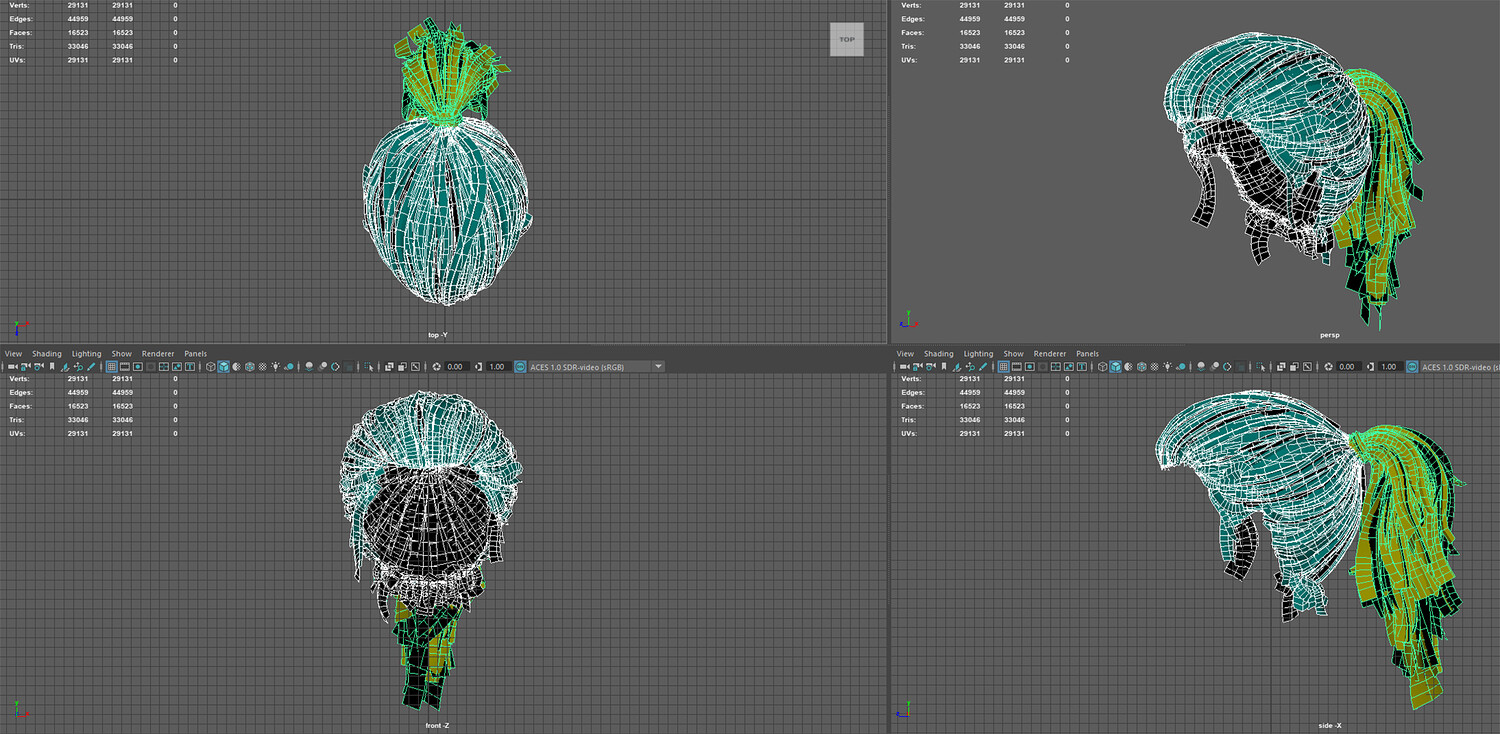The image size is (1500, 734).
Task: Click Bookmarks icon in side view toolbar
Action: (x=944, y=367)
